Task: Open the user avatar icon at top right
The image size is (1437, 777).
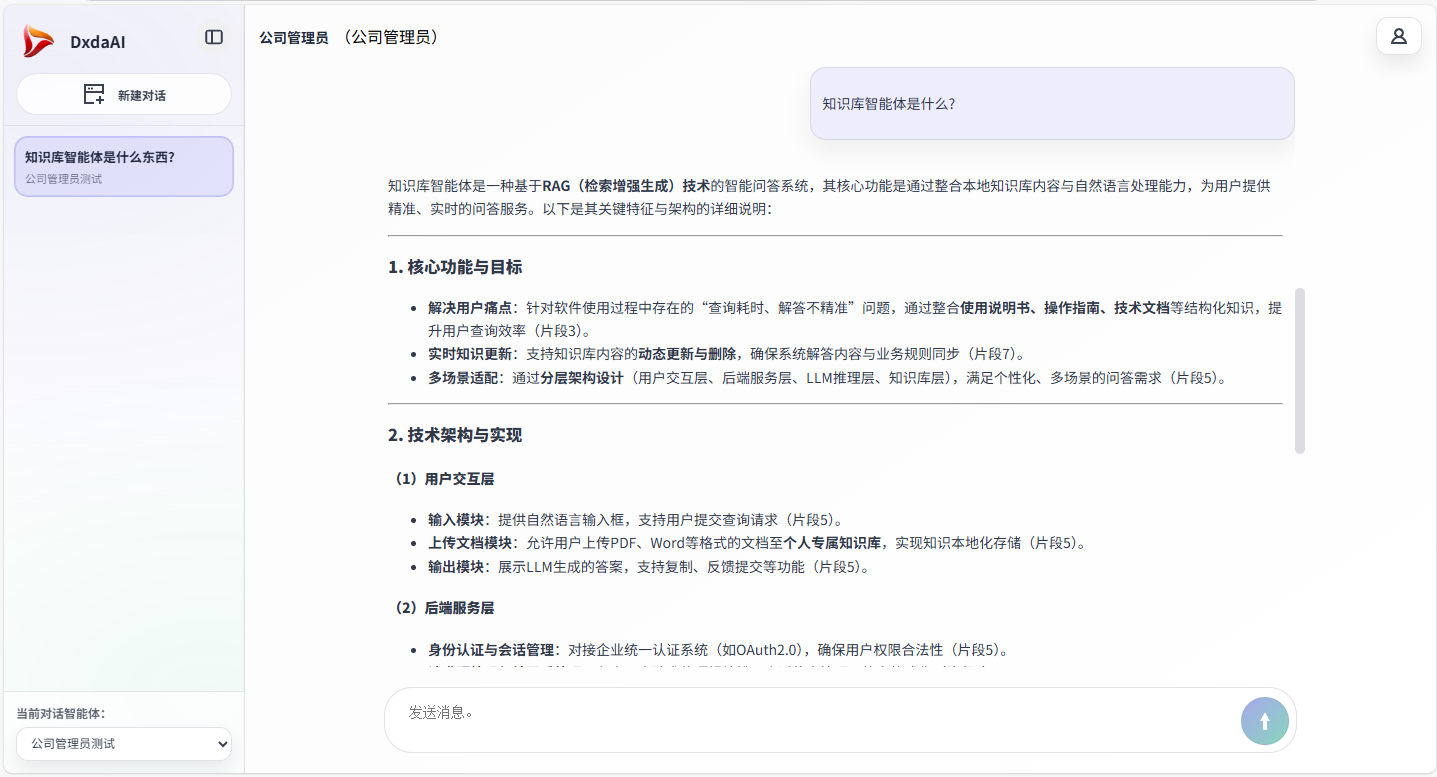Action: click(x=1397, y=36)
